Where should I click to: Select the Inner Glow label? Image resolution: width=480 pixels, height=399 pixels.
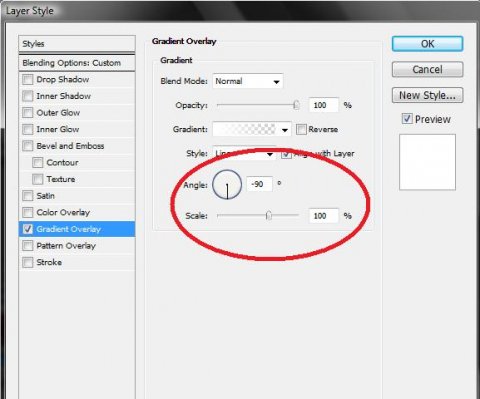[x=58, y=129]
